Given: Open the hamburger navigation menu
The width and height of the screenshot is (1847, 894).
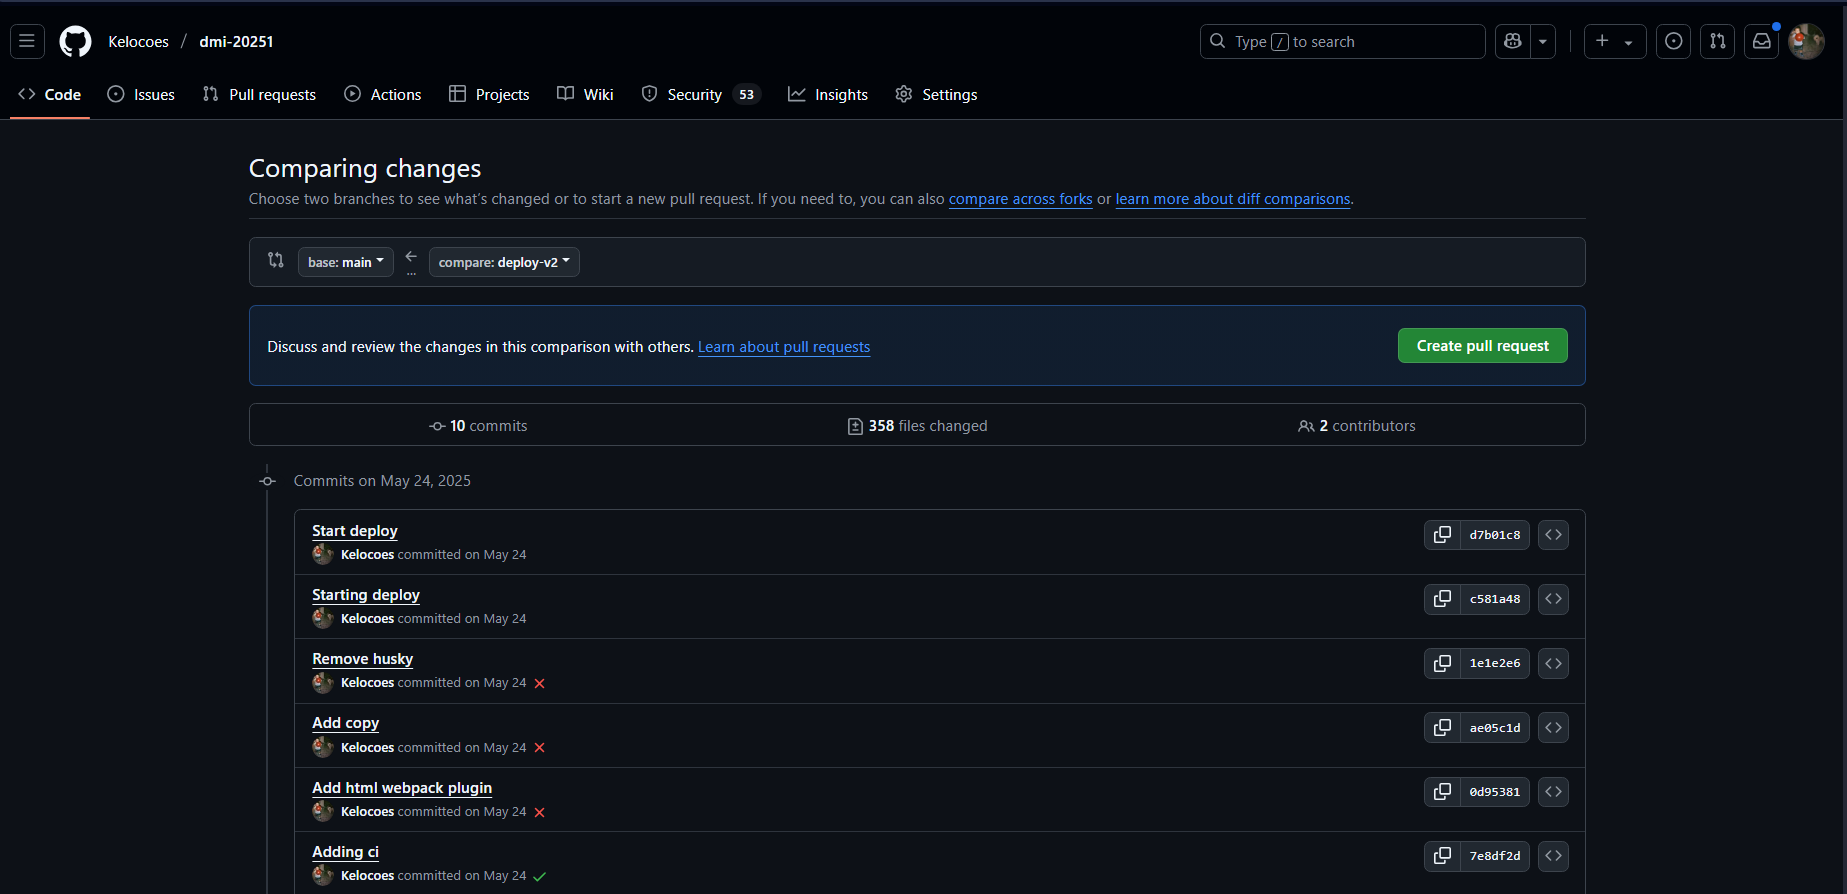Looking at the screenshot, I should [x=27, y=42].
